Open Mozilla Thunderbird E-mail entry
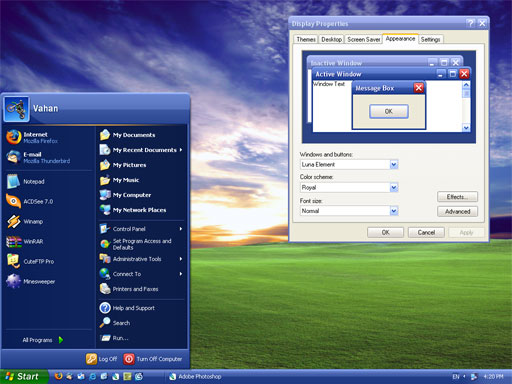 [x=48, y=157]
